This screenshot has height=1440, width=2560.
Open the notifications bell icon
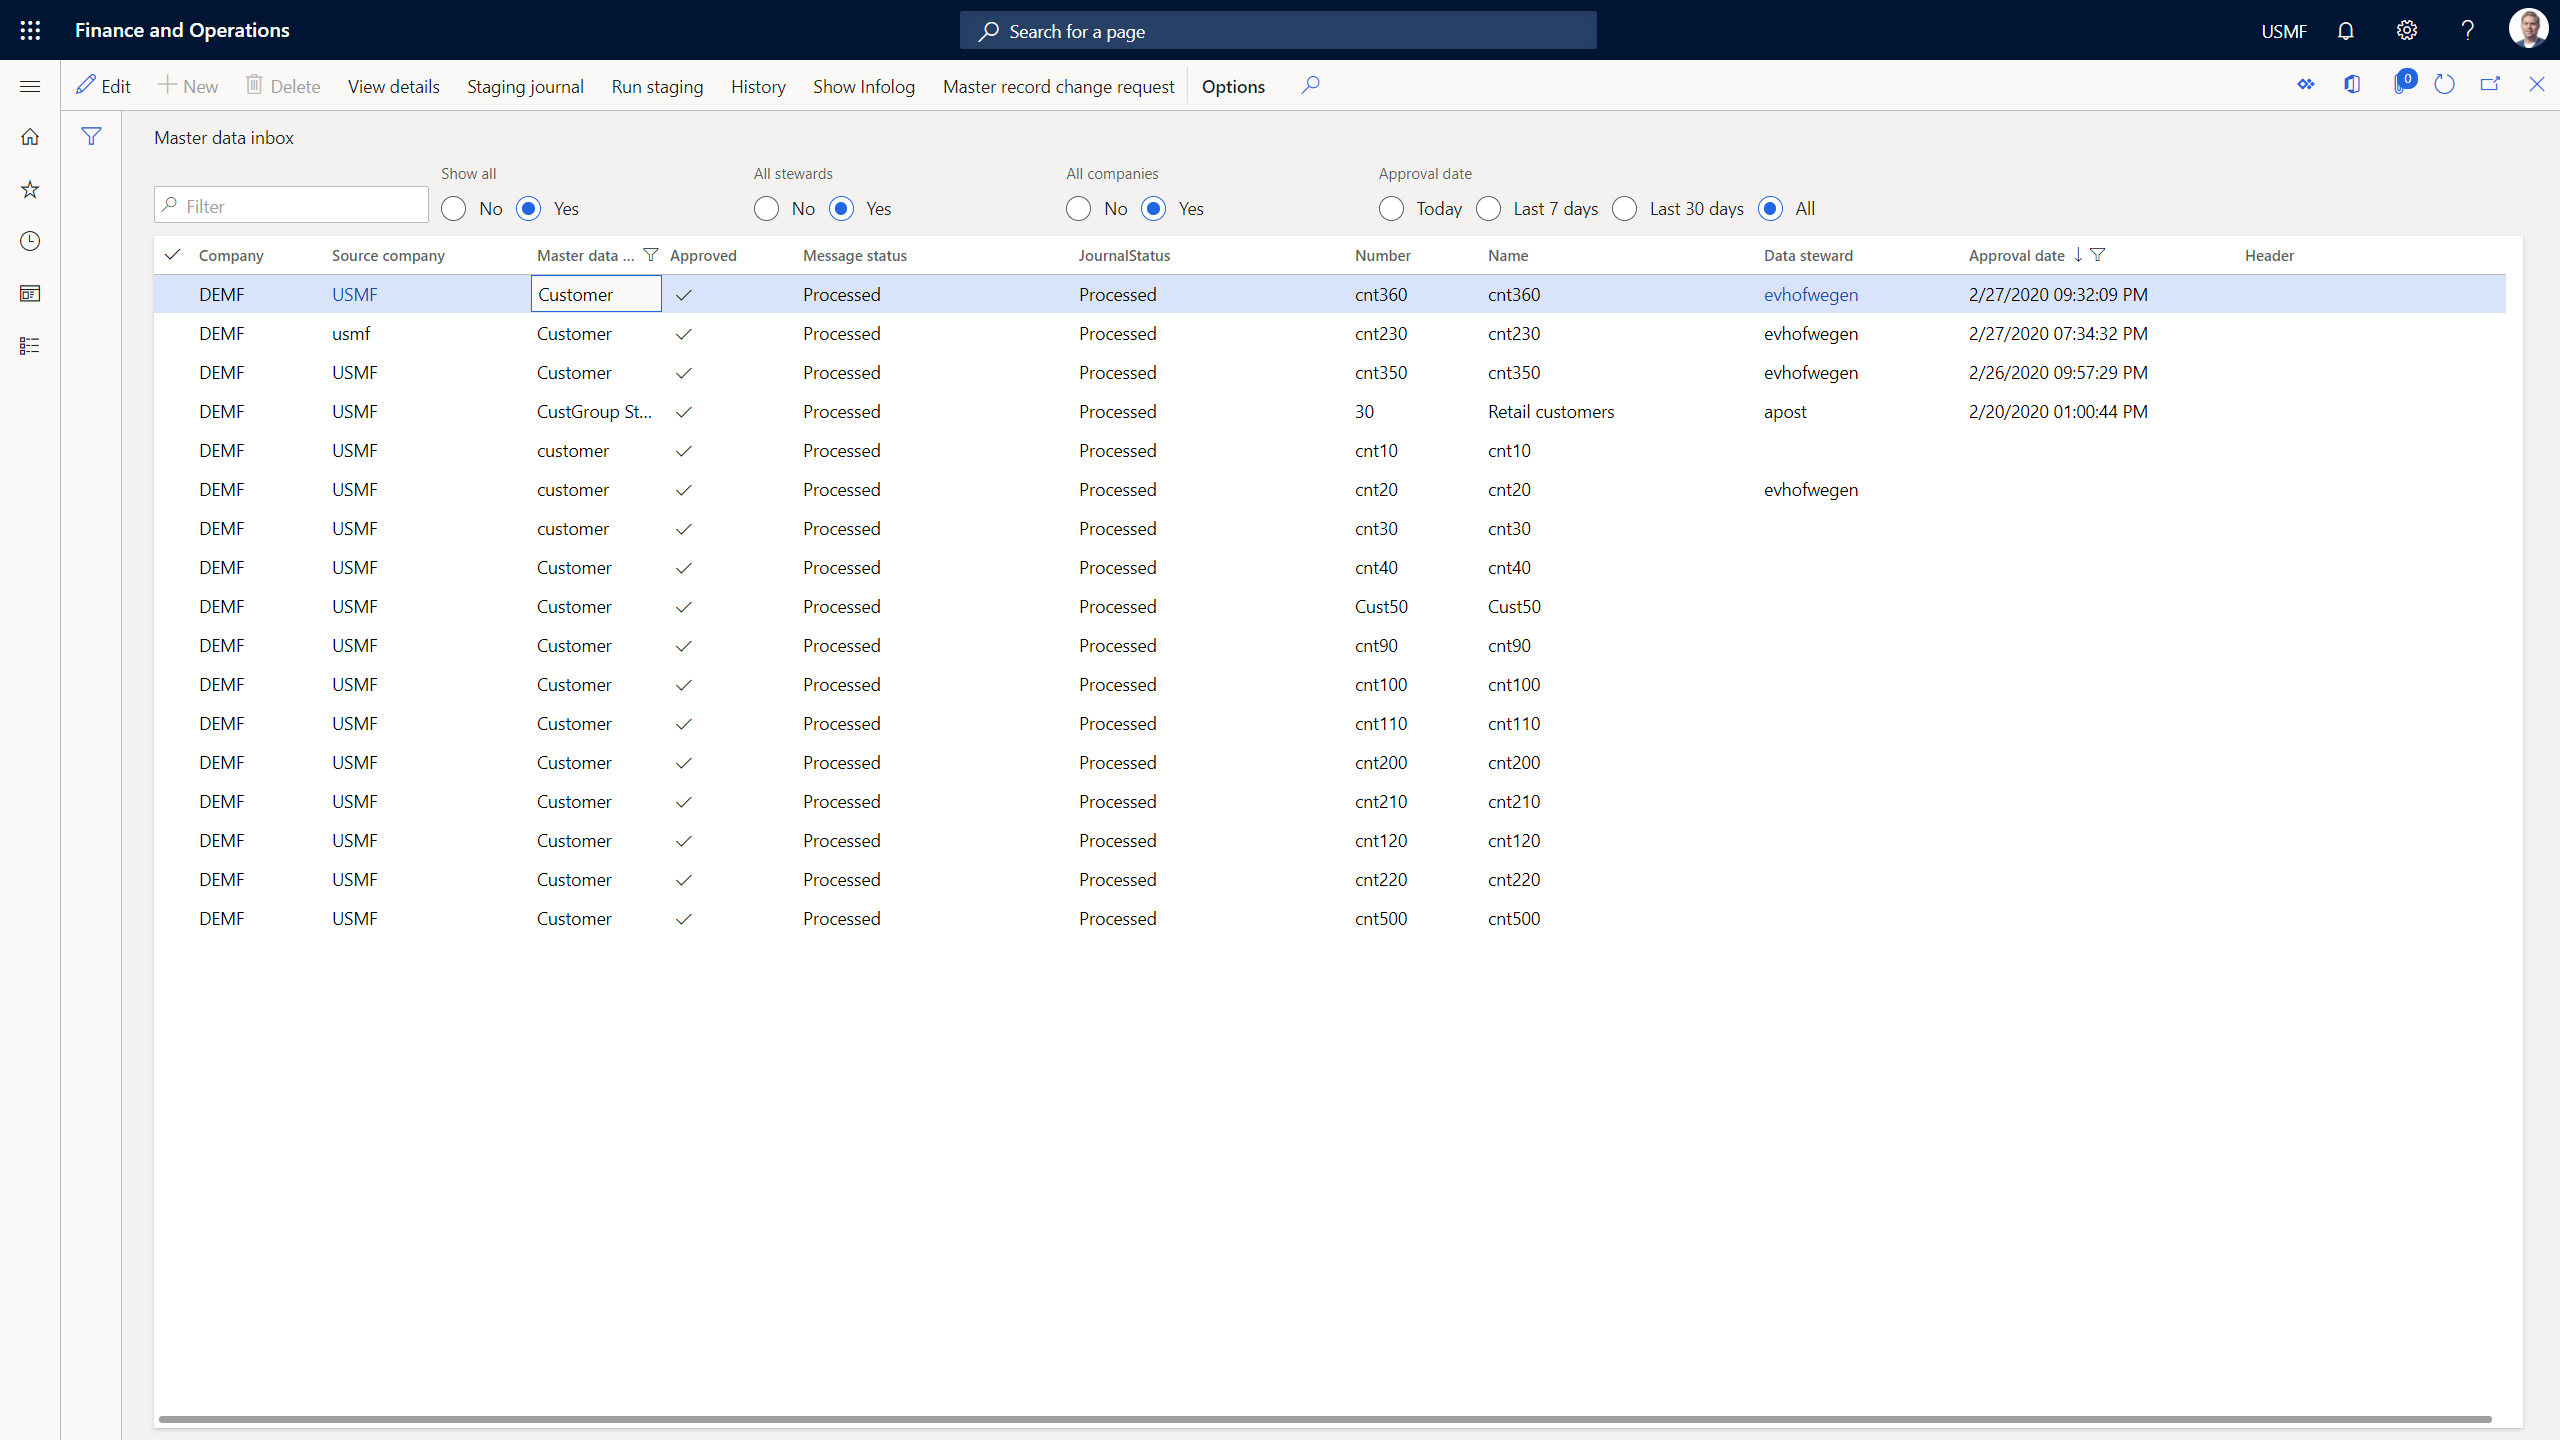coord(2346,30)
